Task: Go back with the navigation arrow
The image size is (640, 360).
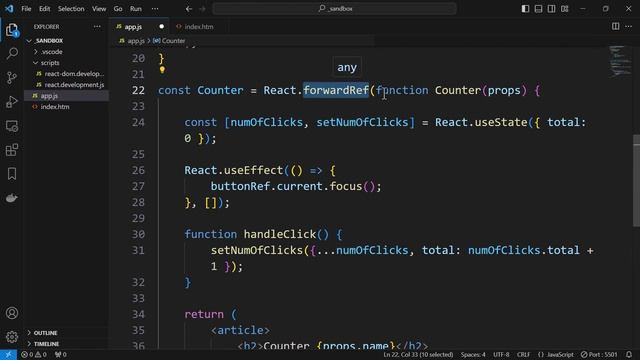Action: click(x=189, y=9)
